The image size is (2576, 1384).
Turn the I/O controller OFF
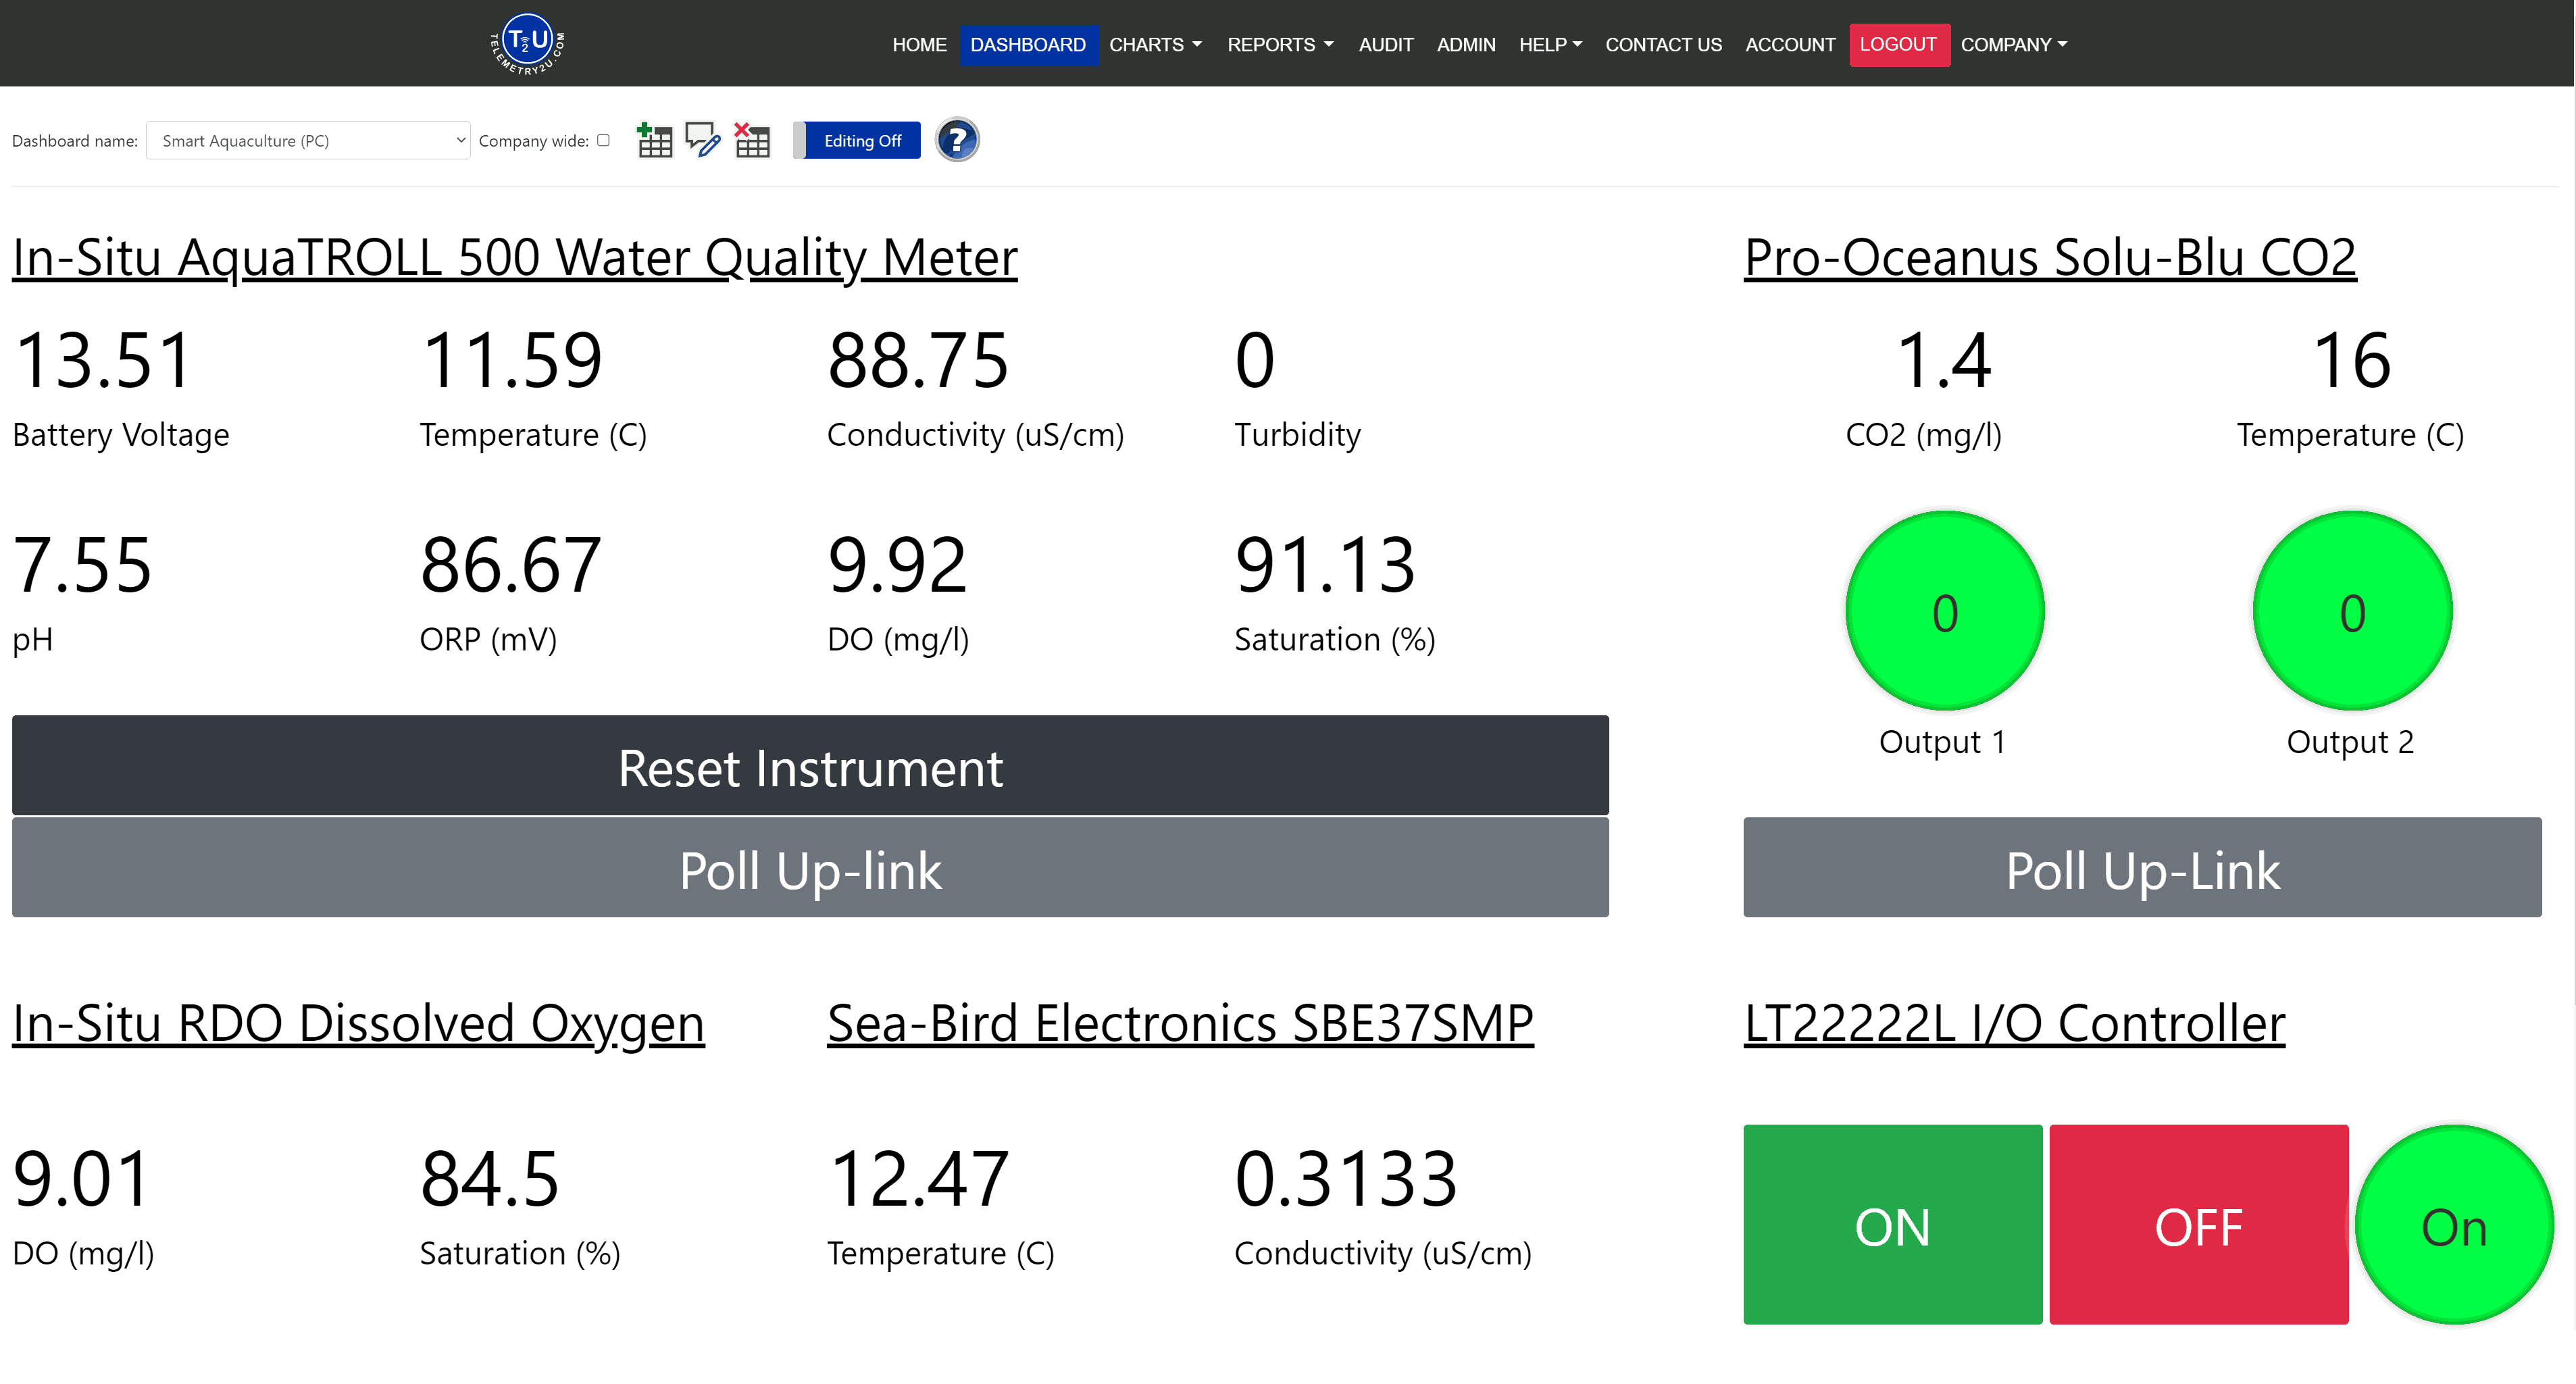(2198, 1225)
